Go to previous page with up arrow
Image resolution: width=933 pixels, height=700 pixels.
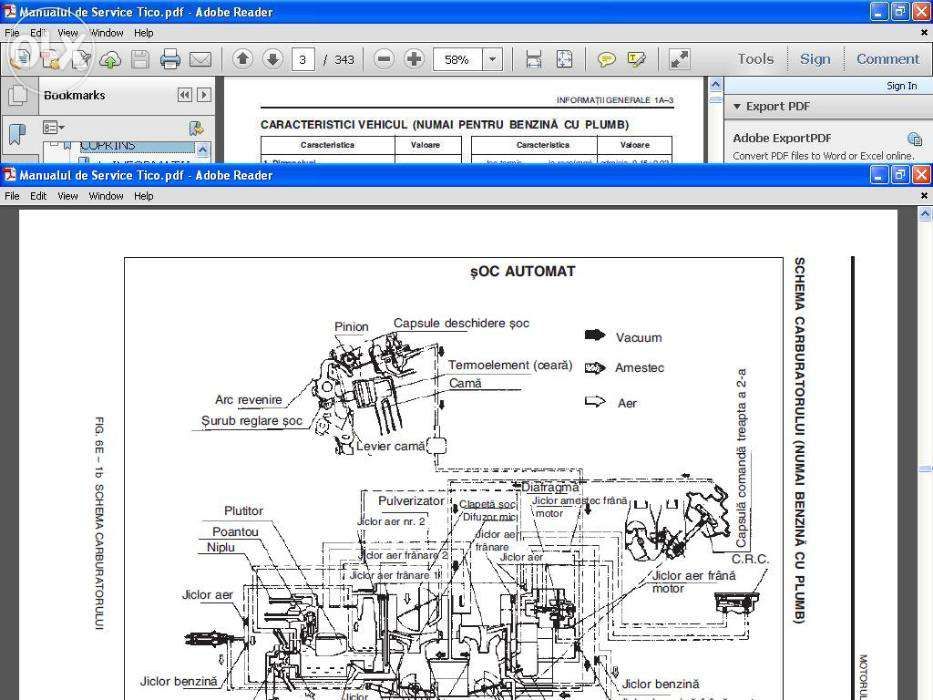pyautogui.click(x=243, y=59)
